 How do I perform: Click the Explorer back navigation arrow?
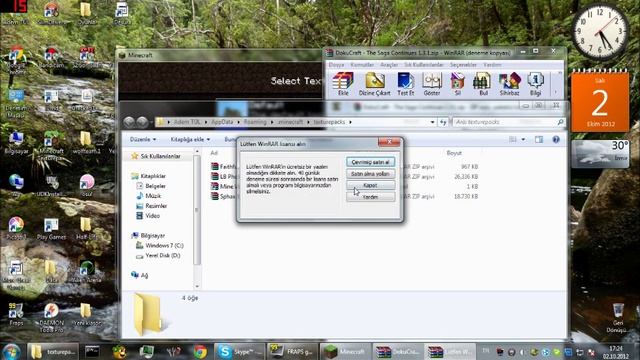pyautogui.click(x=129, y=122)
